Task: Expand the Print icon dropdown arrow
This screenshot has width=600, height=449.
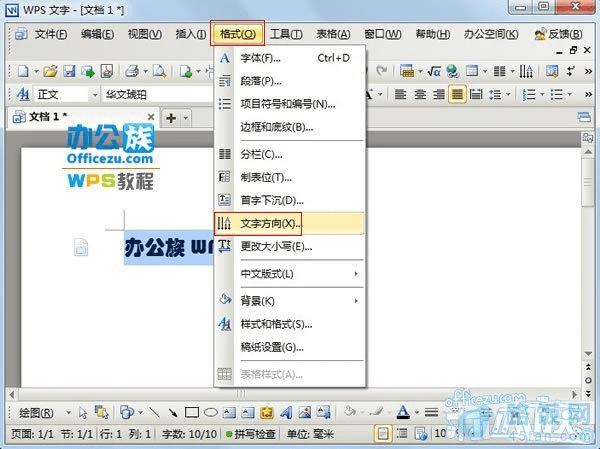Action: pos(145,71)
